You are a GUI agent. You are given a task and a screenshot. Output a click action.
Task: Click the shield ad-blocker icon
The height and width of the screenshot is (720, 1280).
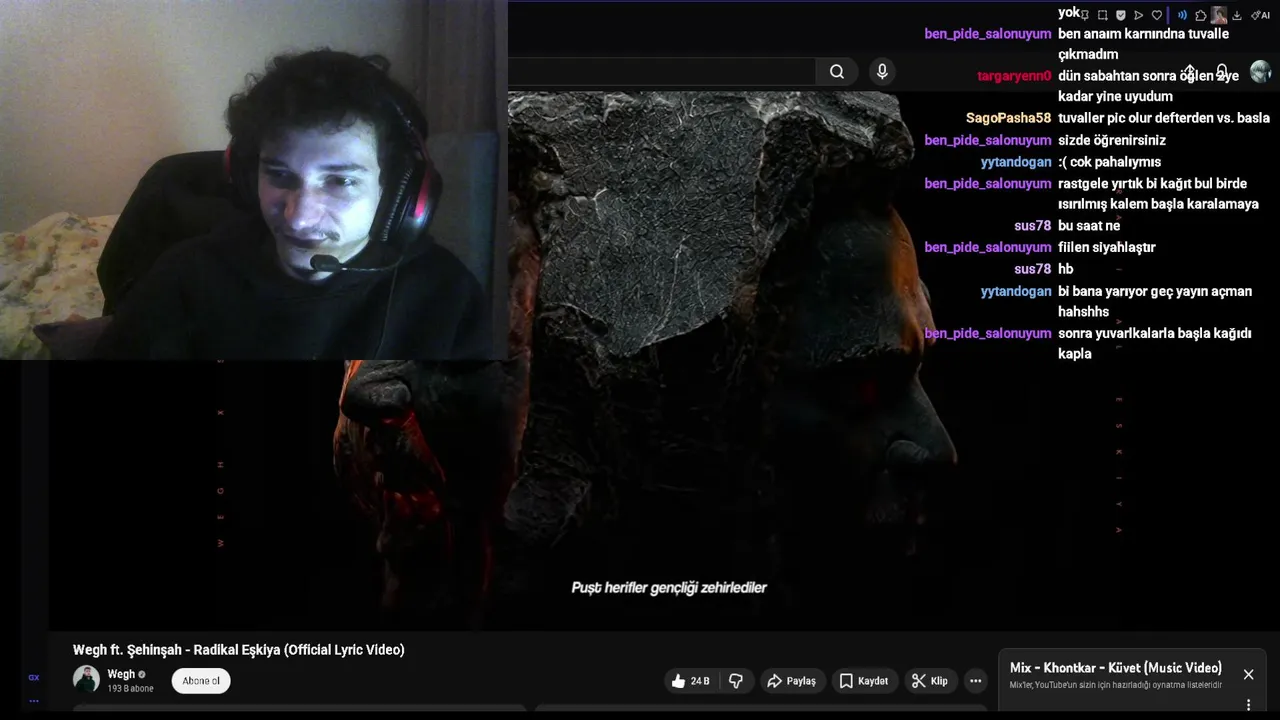(1121, 15)
